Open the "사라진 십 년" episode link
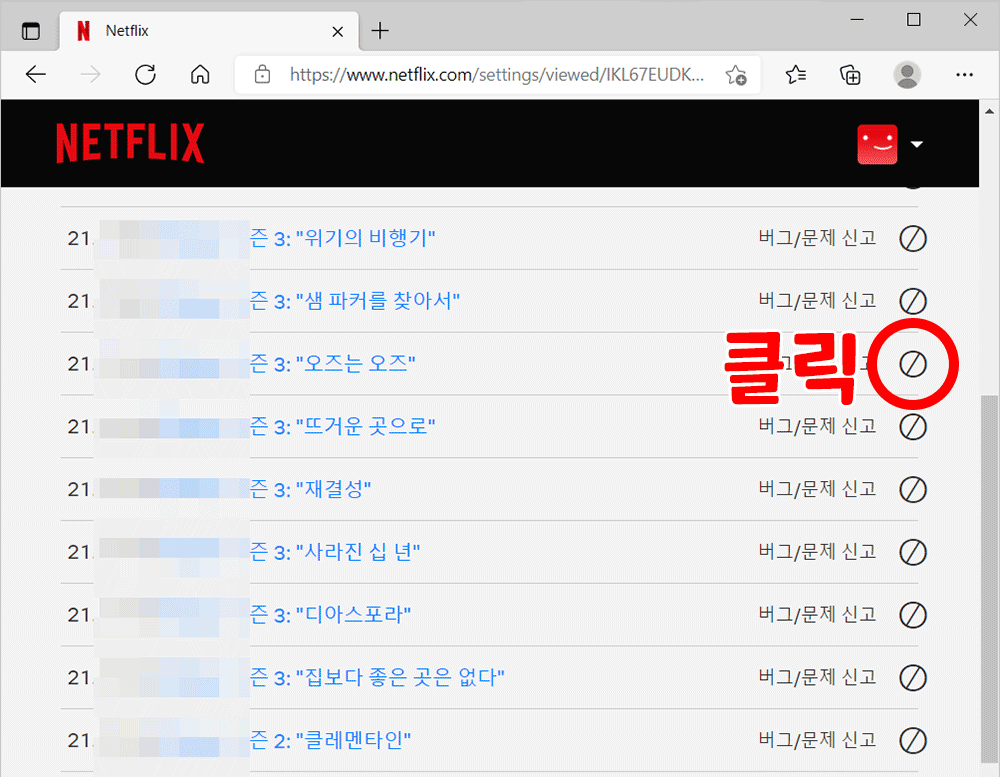 [335, 552]
